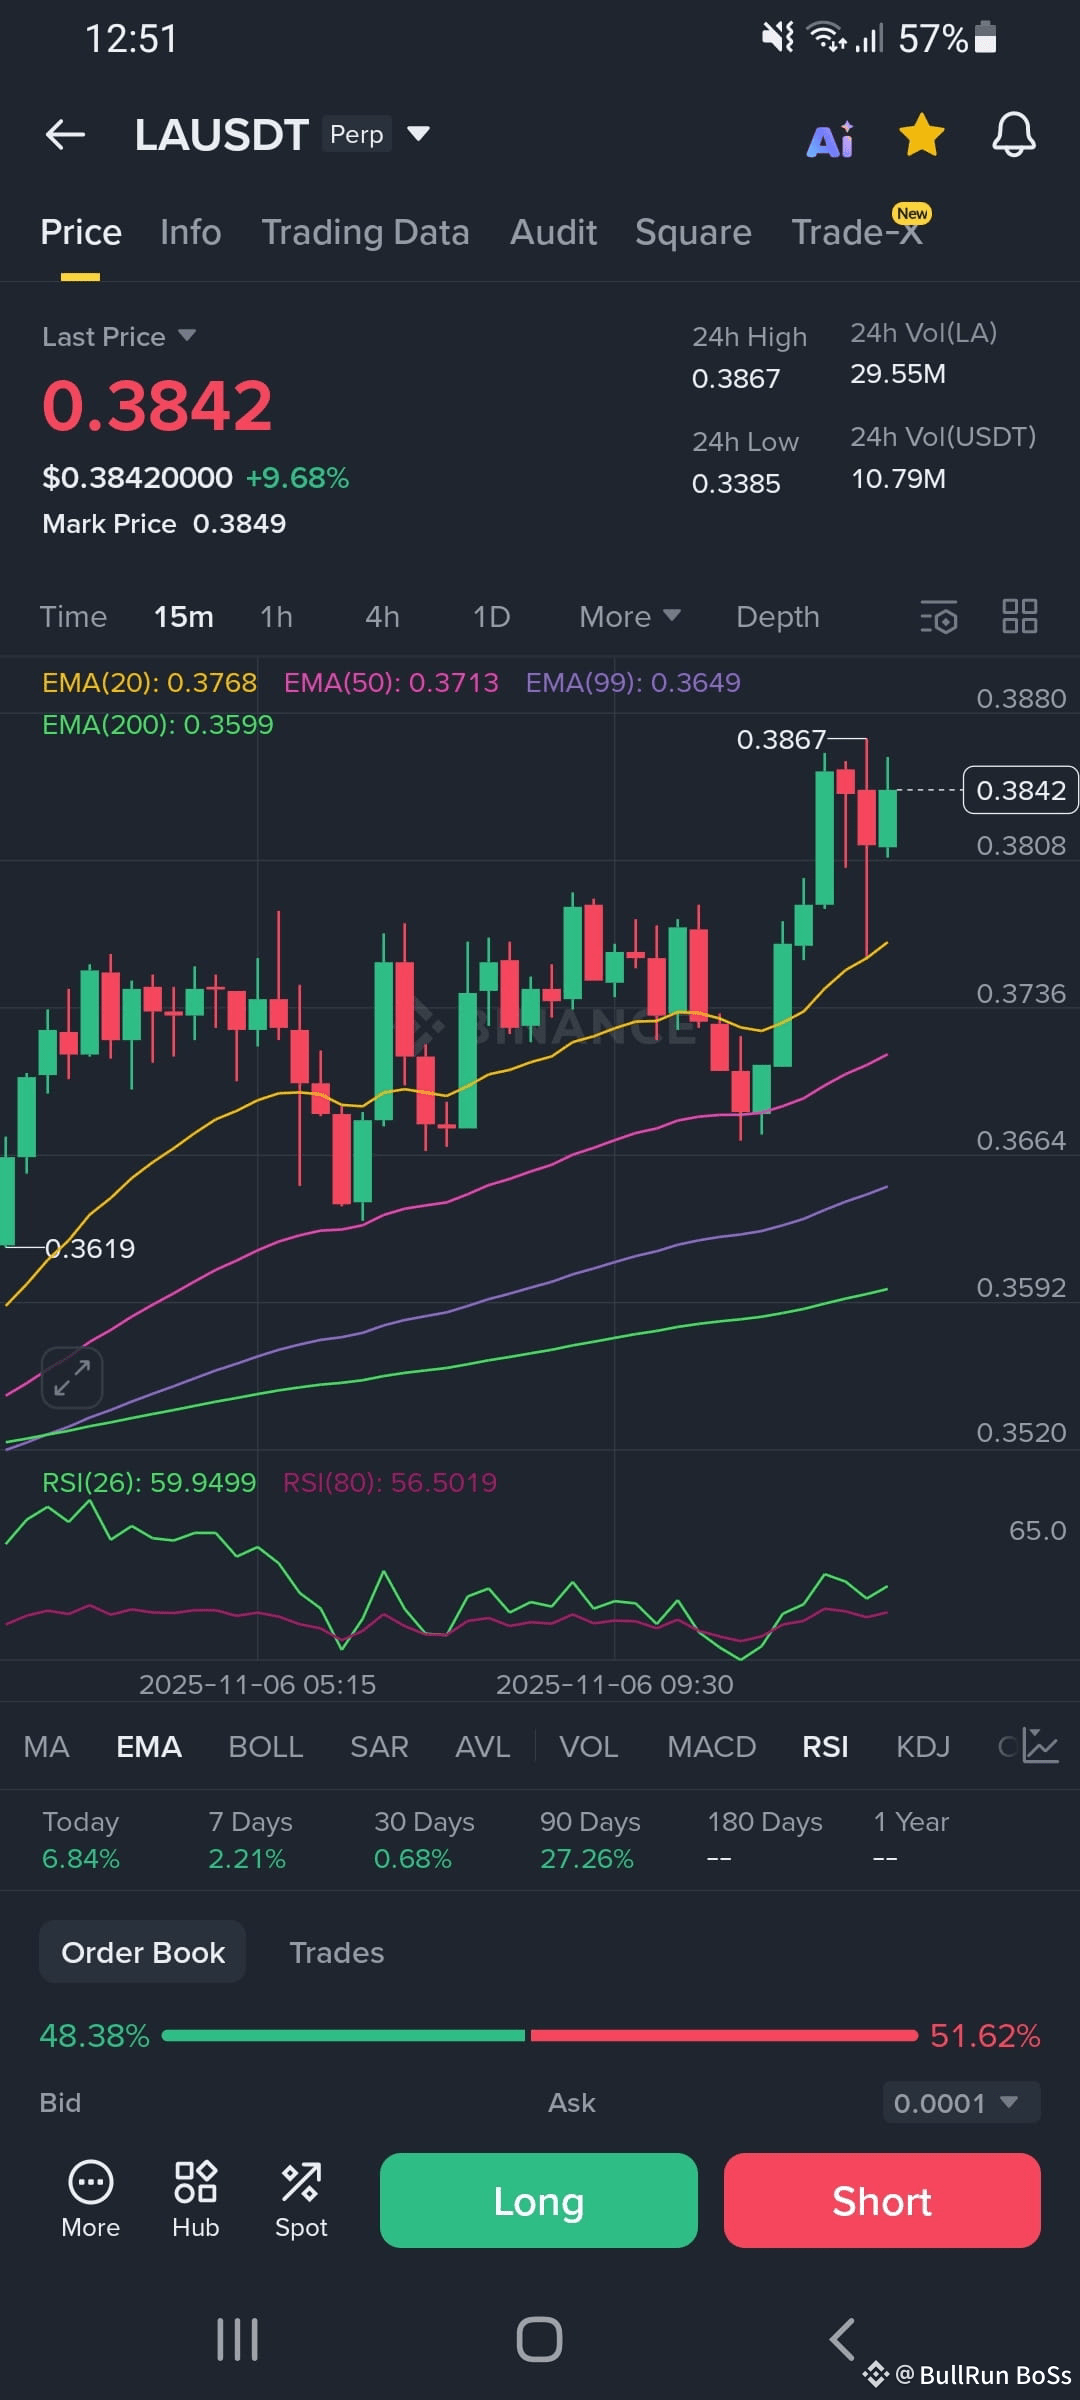Viewport: 1080px width, 2400px height.
Task: Tap the red Short button
Action: click(882, 2200)
